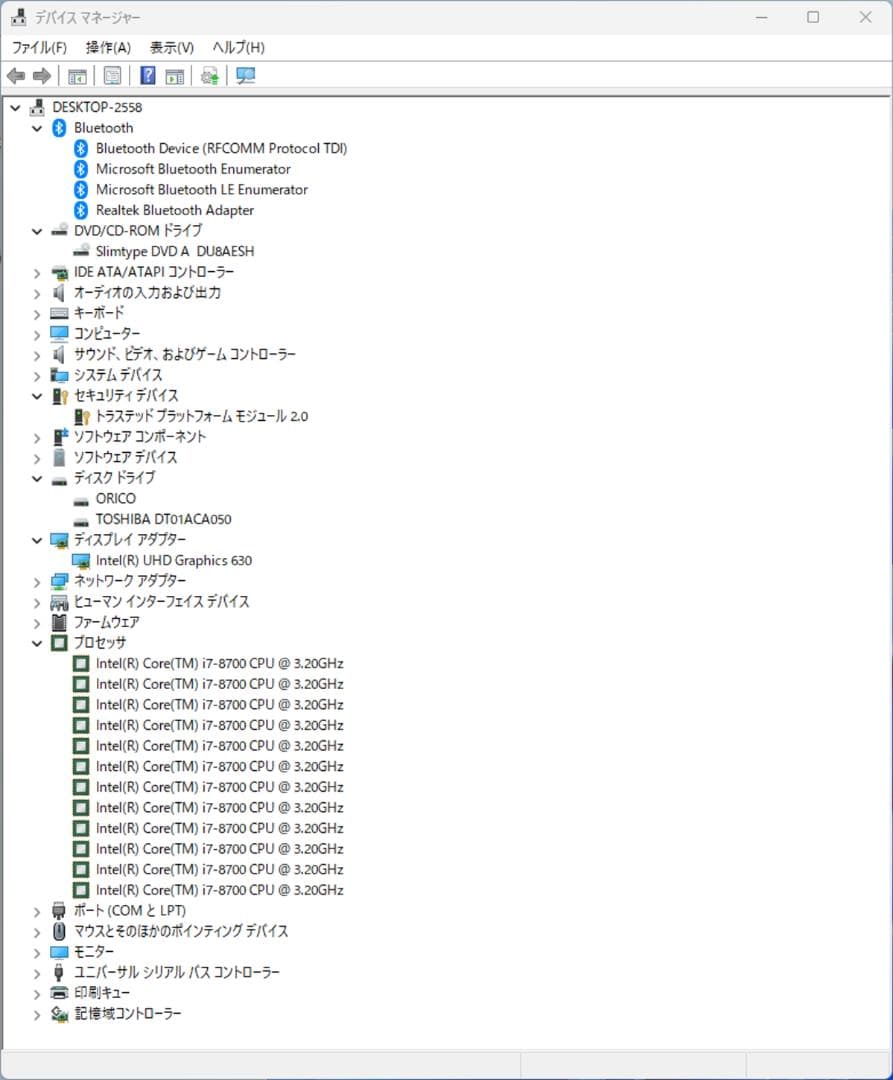The image size is (893, 1080).
Task: Open the 表示(V) menu
Action: pos(170,47)
